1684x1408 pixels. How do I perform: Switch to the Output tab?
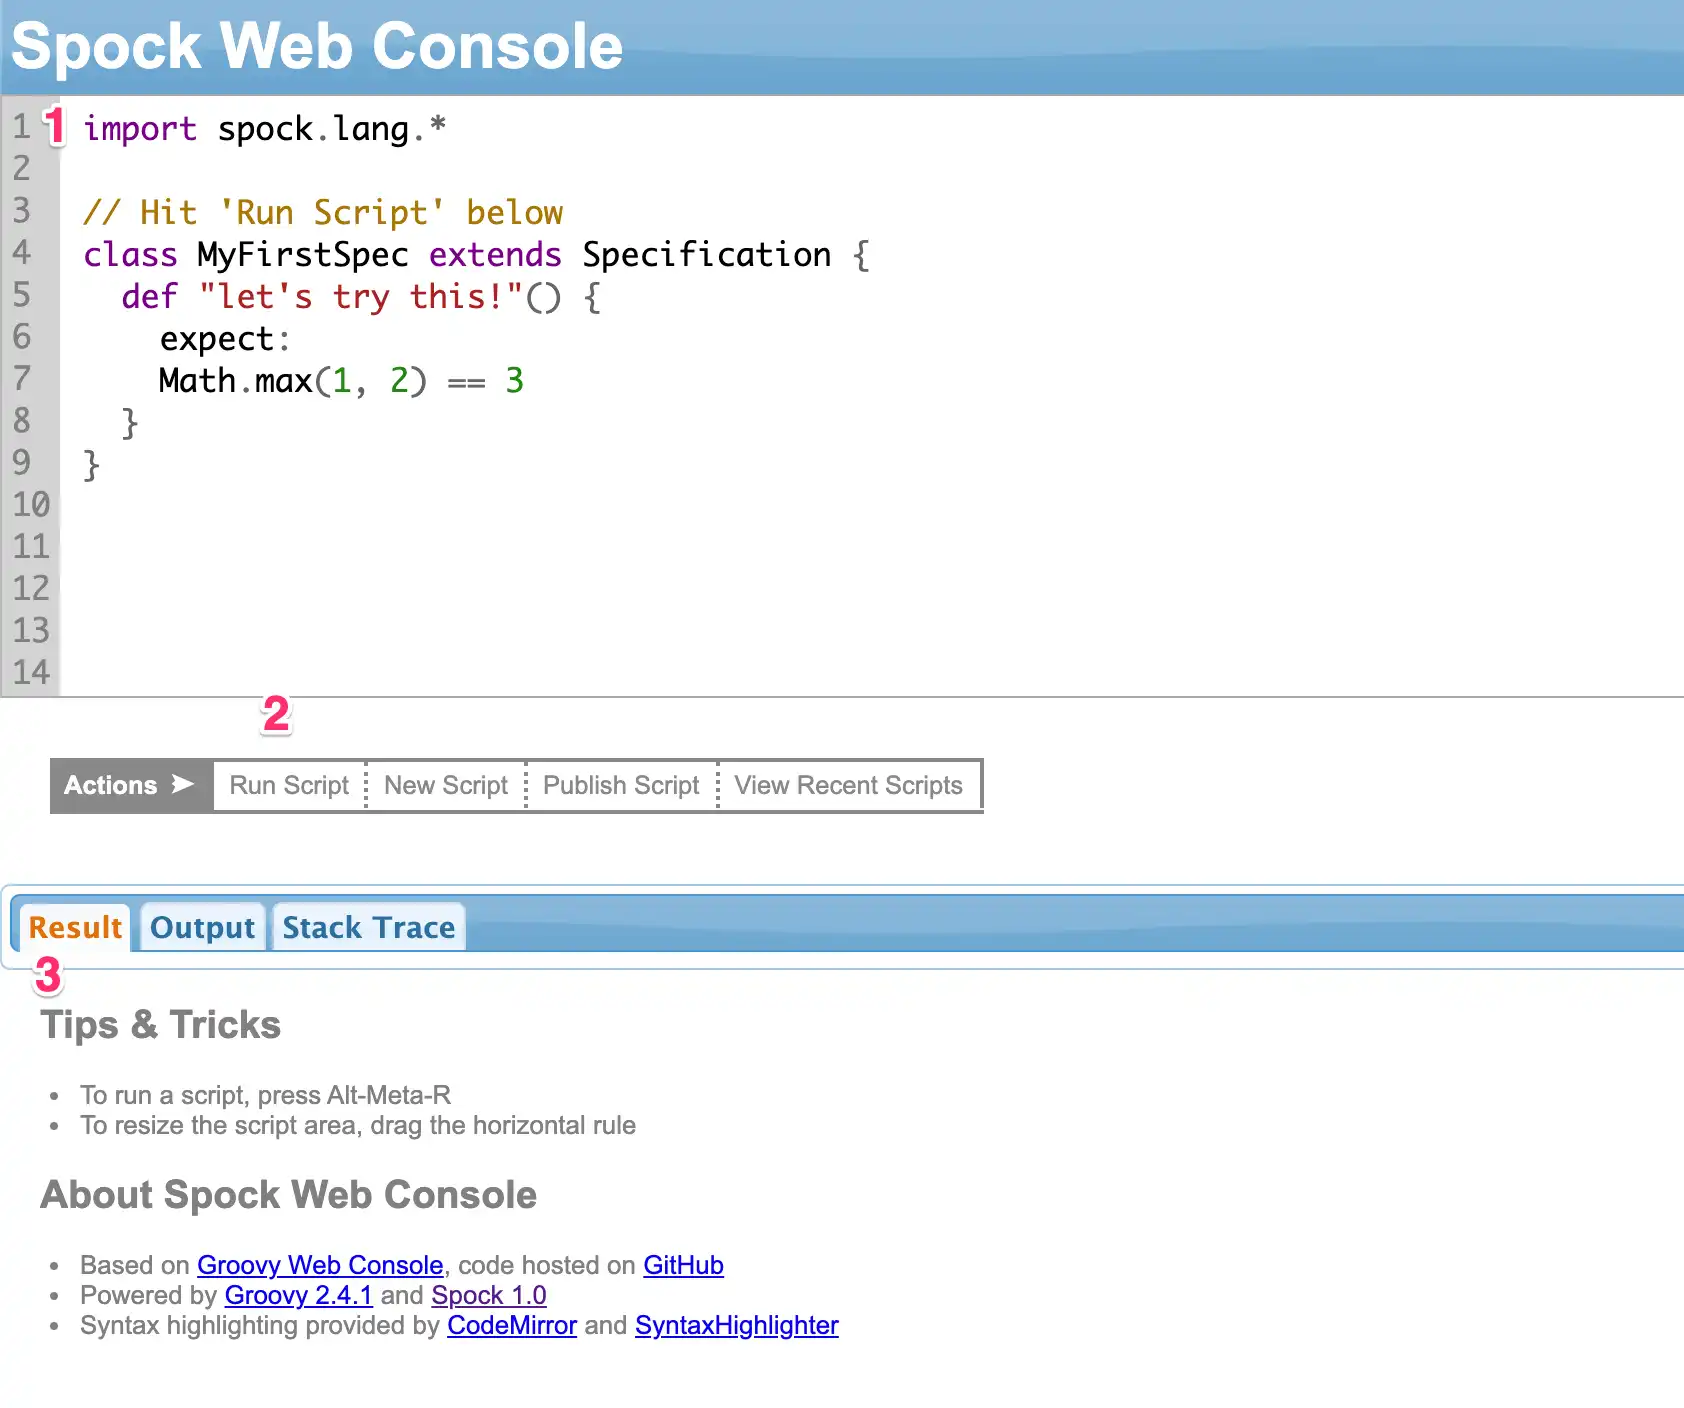[202, 927]
